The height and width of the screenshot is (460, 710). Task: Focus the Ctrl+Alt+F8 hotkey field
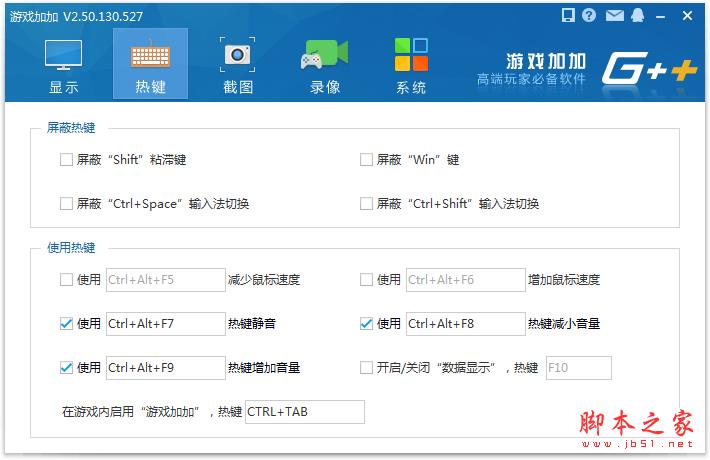tap(465, 324)
